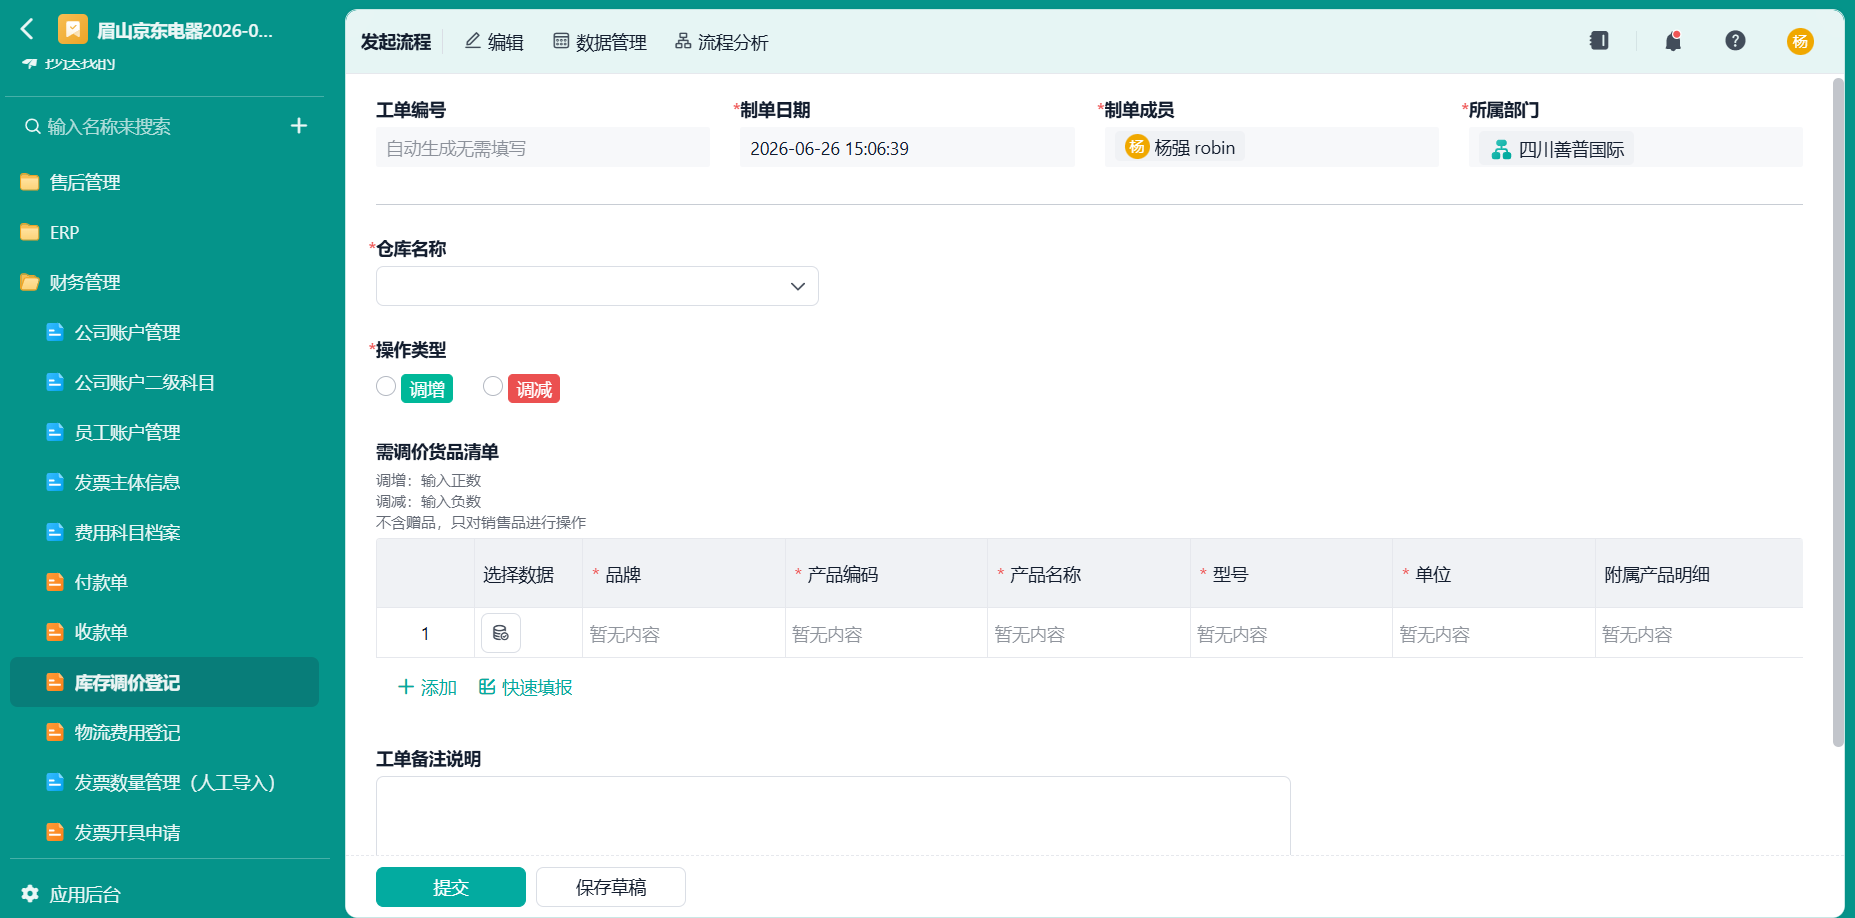Open 公司账户二级科目 form
The image size is (1855, 918).
(x=164, y=382)
